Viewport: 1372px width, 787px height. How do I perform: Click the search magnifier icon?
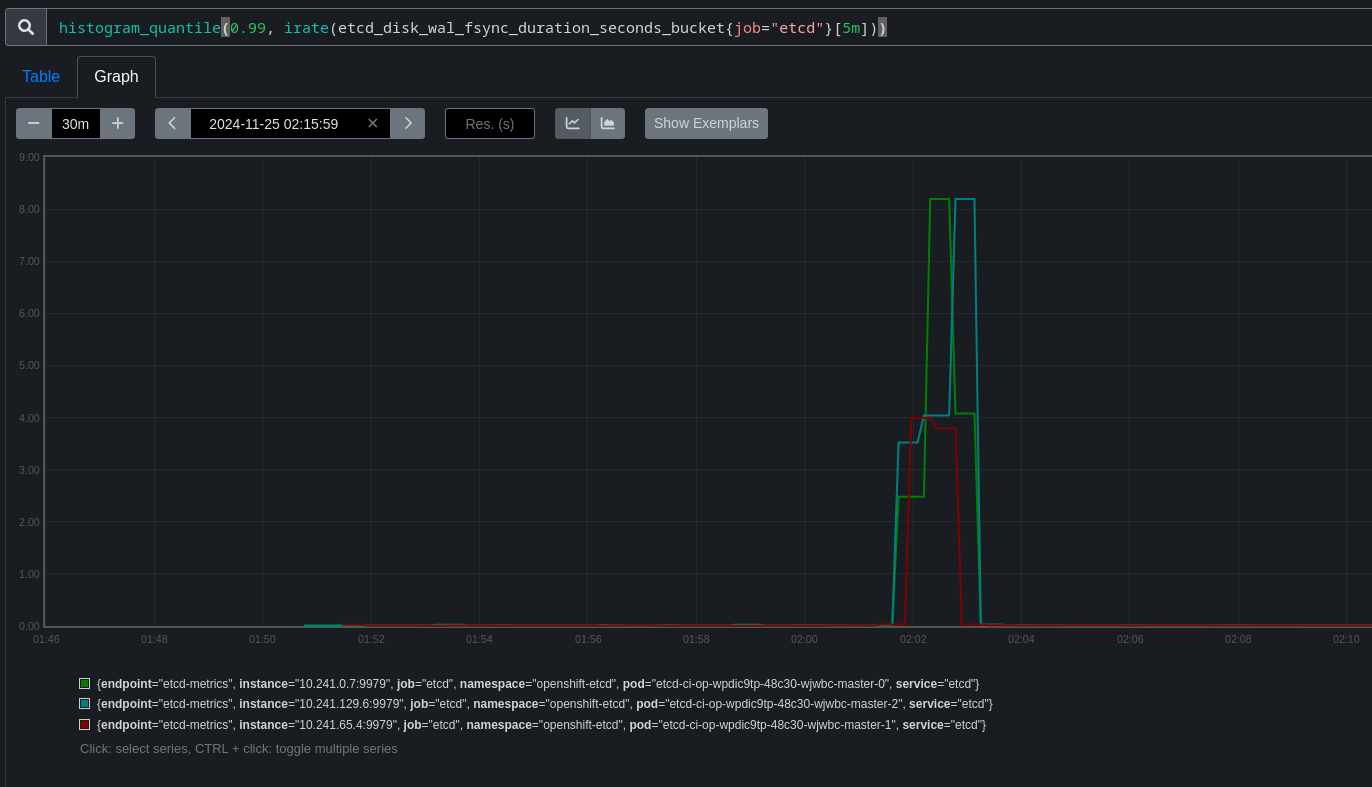tap(26, 27)
